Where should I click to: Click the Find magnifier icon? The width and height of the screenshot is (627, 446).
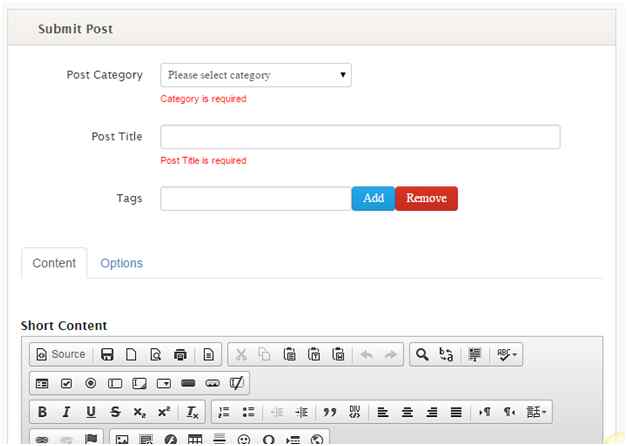tap(422, 354)
